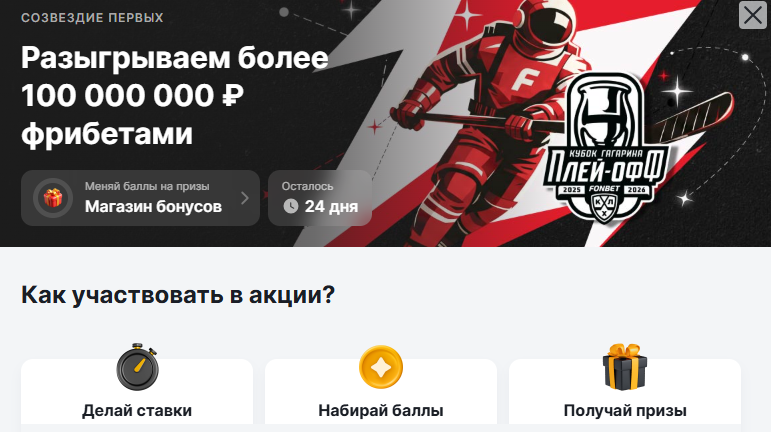Viewport: 771px width, 432px height.
Task: Click the Как участвовать в акции? heading
Action: (x=178, y=295)
